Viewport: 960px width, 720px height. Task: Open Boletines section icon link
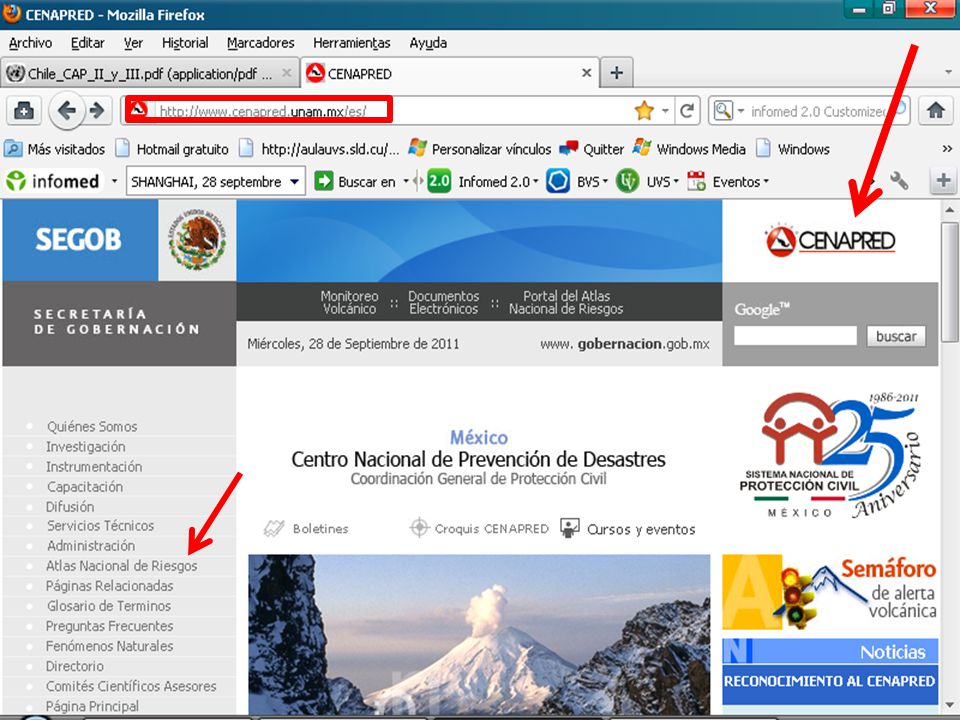306,528
